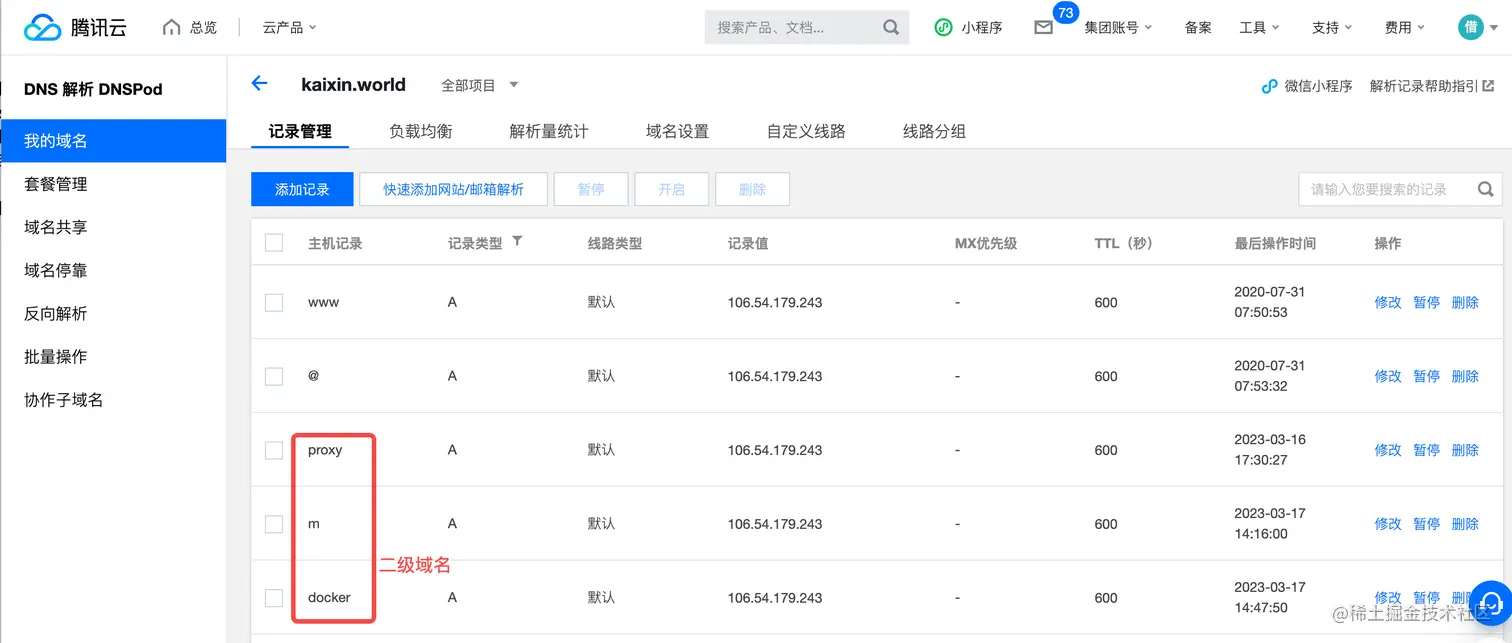Click 暂停 for the proxy record
1512x643 pixels.
(1426, 450)
